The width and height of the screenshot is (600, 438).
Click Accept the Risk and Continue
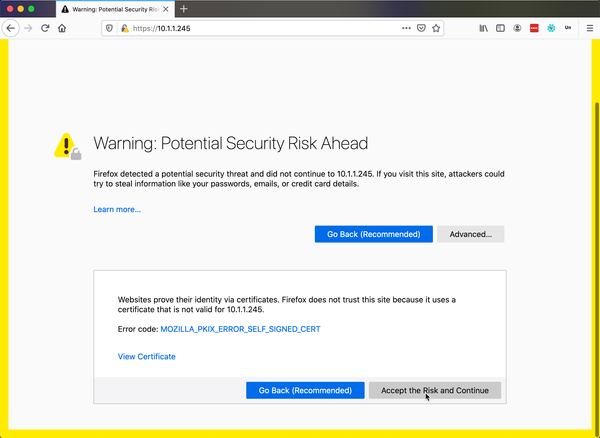pyautogui.click(x=435, y=390)
